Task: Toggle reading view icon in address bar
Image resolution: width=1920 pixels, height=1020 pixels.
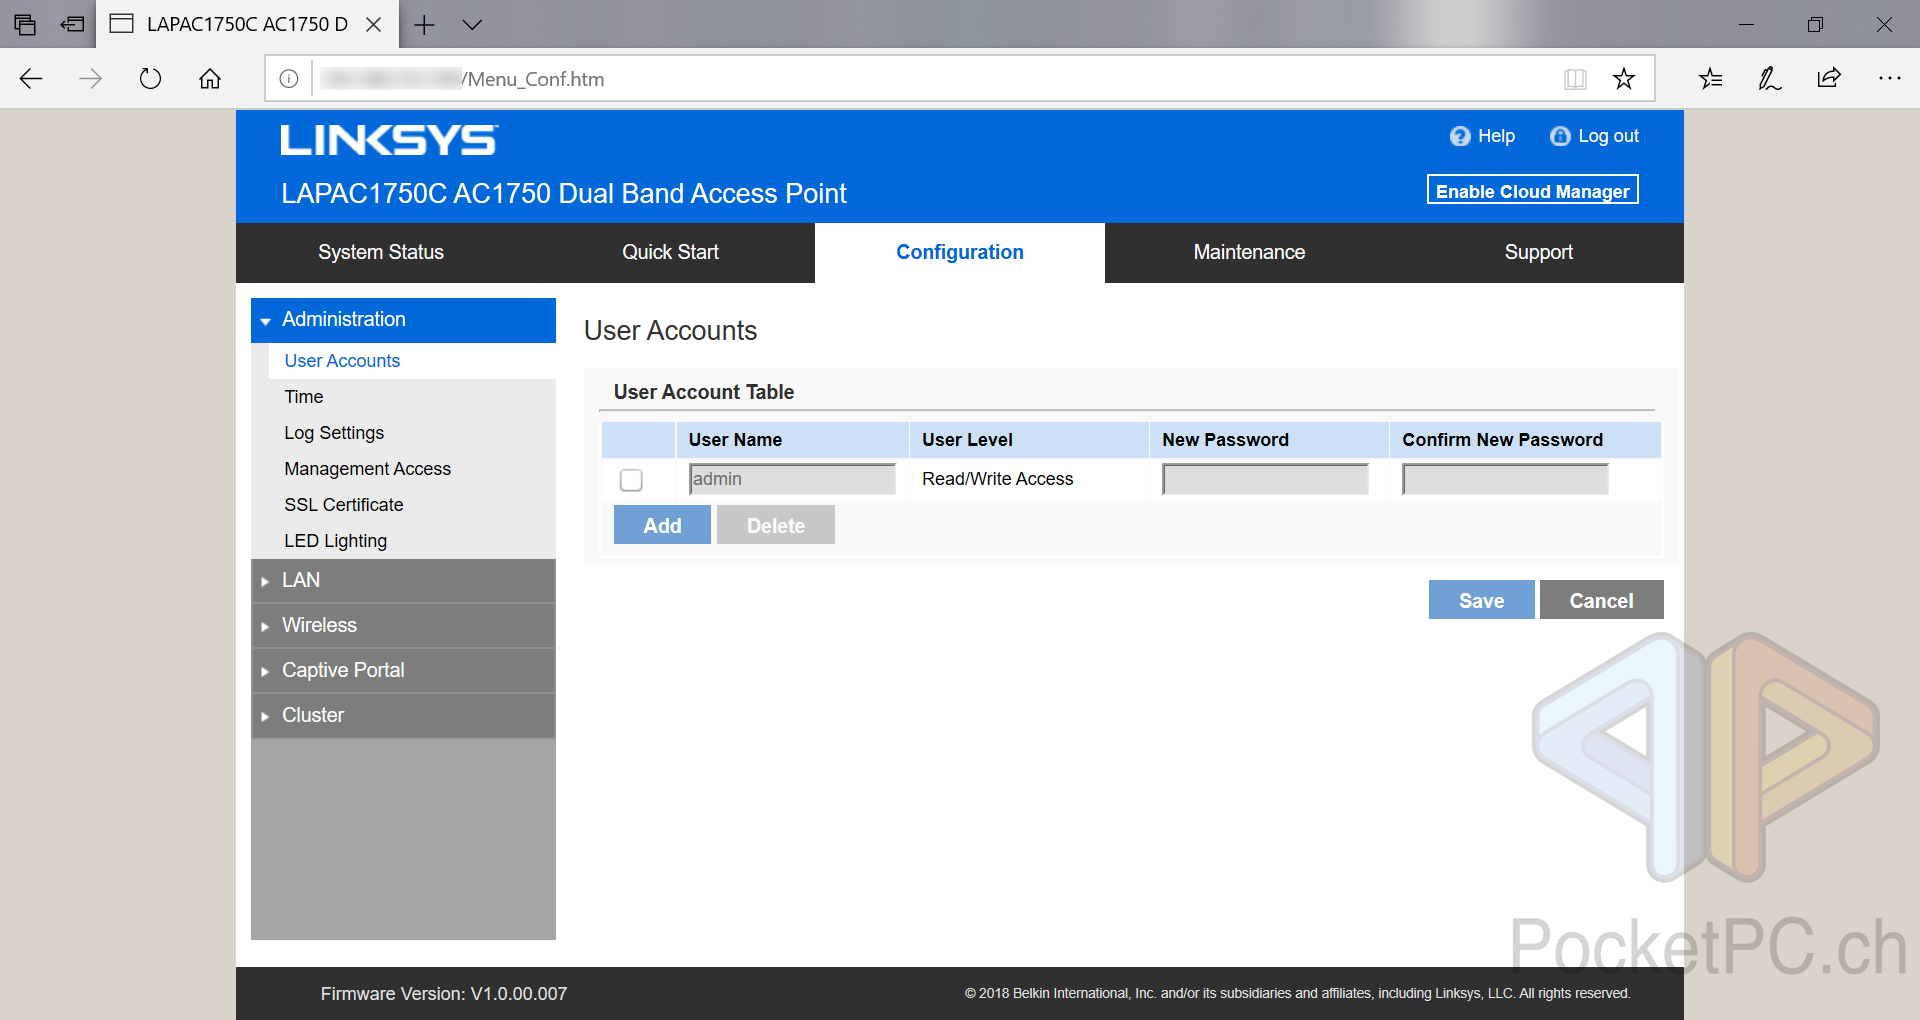Action: pyautogui.click(x=1575, y=79)
